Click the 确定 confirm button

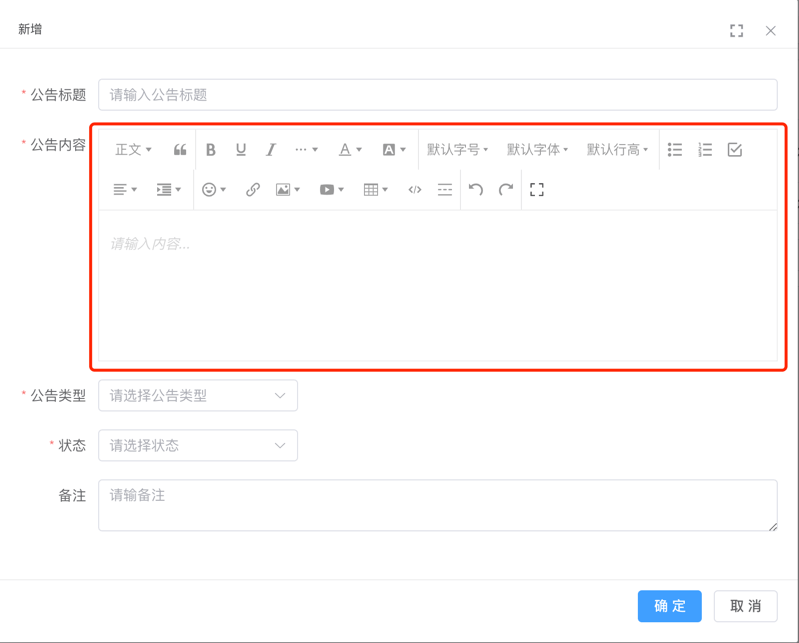pos(669,606)
